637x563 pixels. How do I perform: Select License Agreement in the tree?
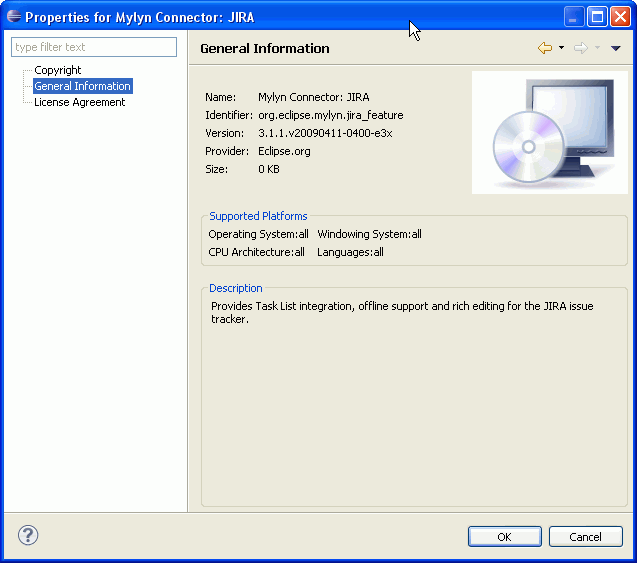(80, 102)
